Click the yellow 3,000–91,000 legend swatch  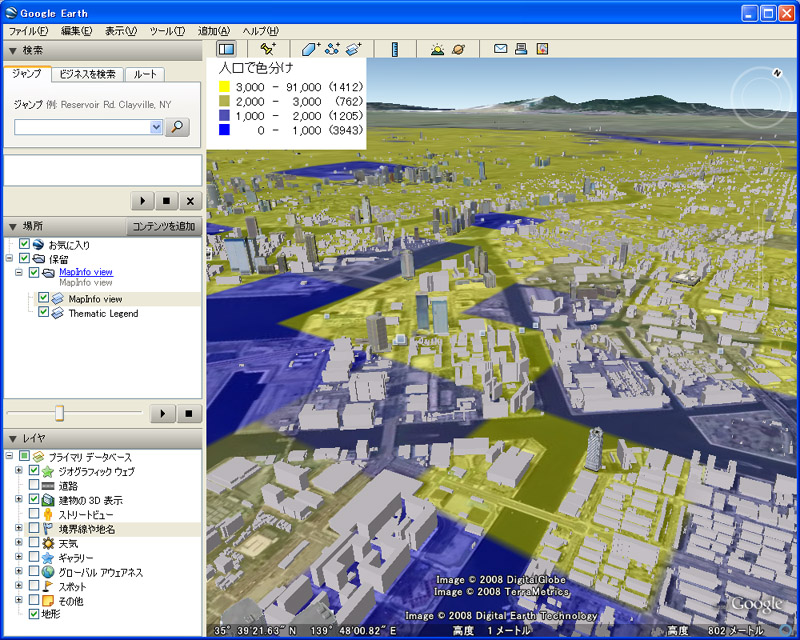click(224, 87)
